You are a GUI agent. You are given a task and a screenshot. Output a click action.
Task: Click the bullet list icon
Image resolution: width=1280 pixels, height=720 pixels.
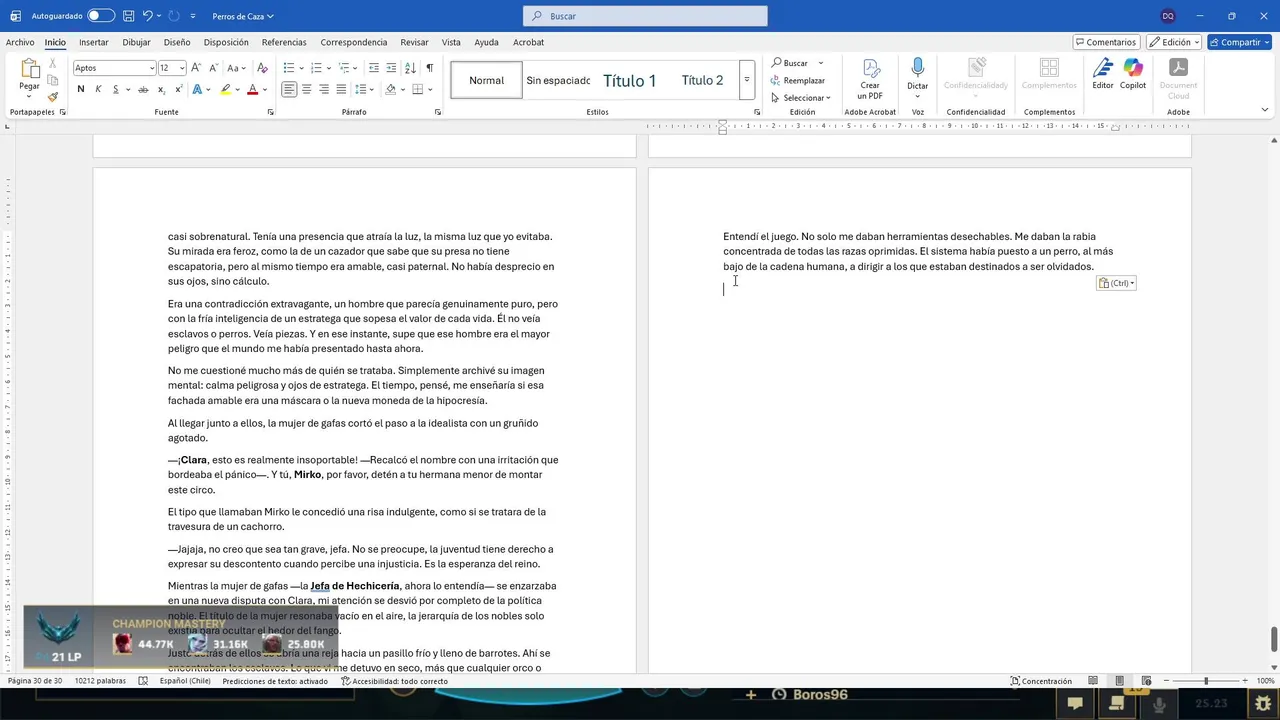tap(289, 68)
